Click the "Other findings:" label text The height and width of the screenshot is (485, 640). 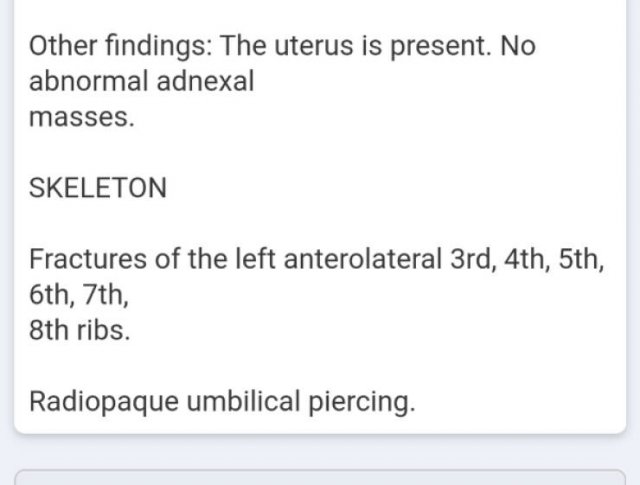pos(121,45)
